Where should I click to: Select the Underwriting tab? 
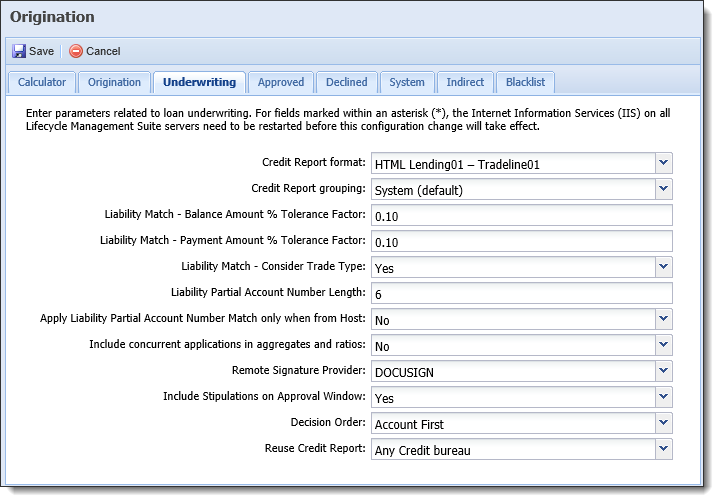(x=199, y=83)
